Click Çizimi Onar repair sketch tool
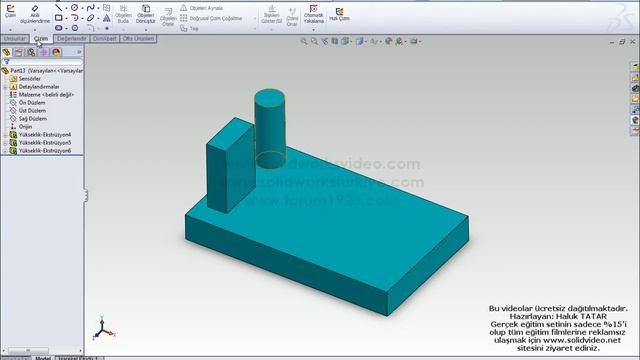The height and width of the screenshot is (360, 640). pos(292,17)
